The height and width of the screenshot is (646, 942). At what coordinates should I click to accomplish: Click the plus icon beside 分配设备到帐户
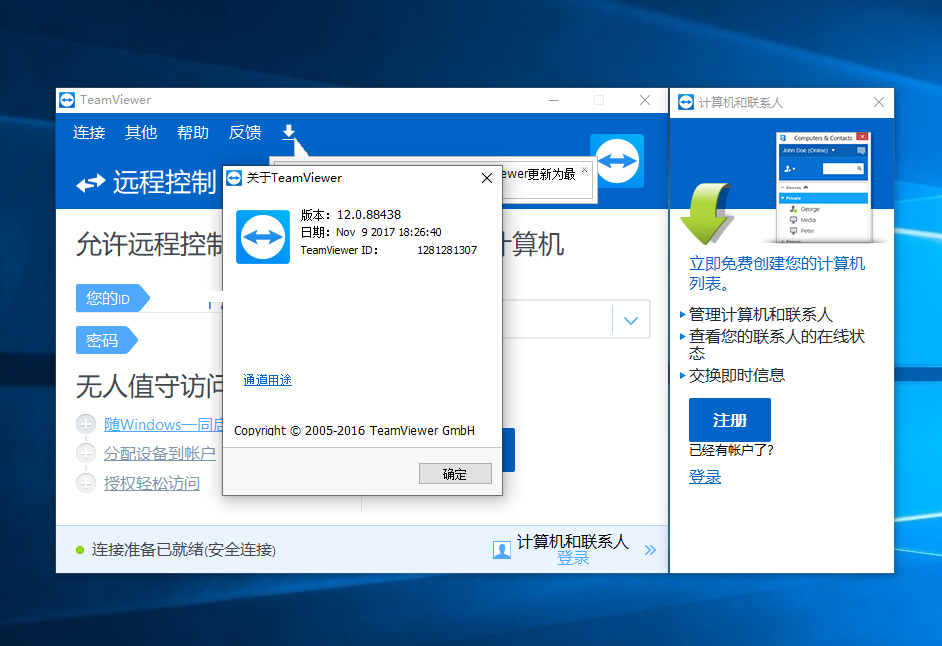point(86,453)
